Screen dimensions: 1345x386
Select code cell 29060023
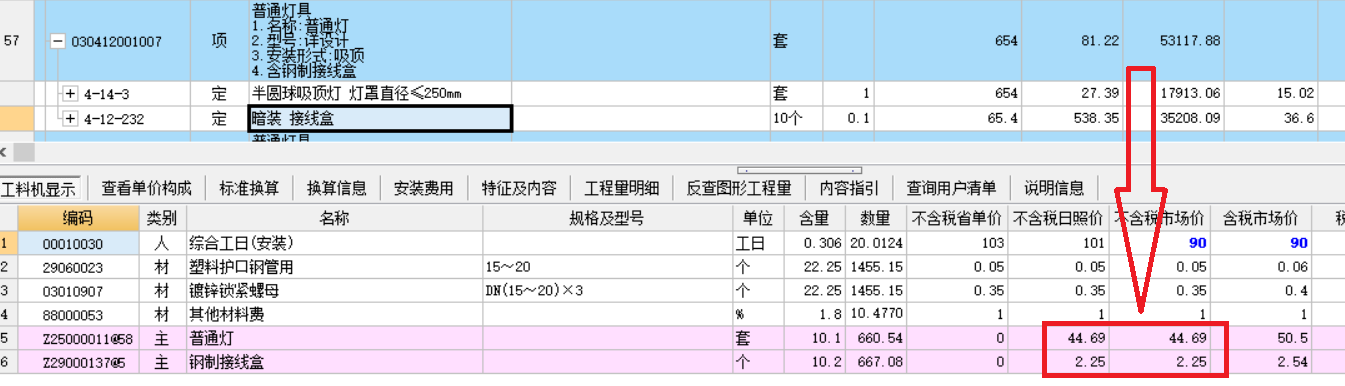[77, 266]
